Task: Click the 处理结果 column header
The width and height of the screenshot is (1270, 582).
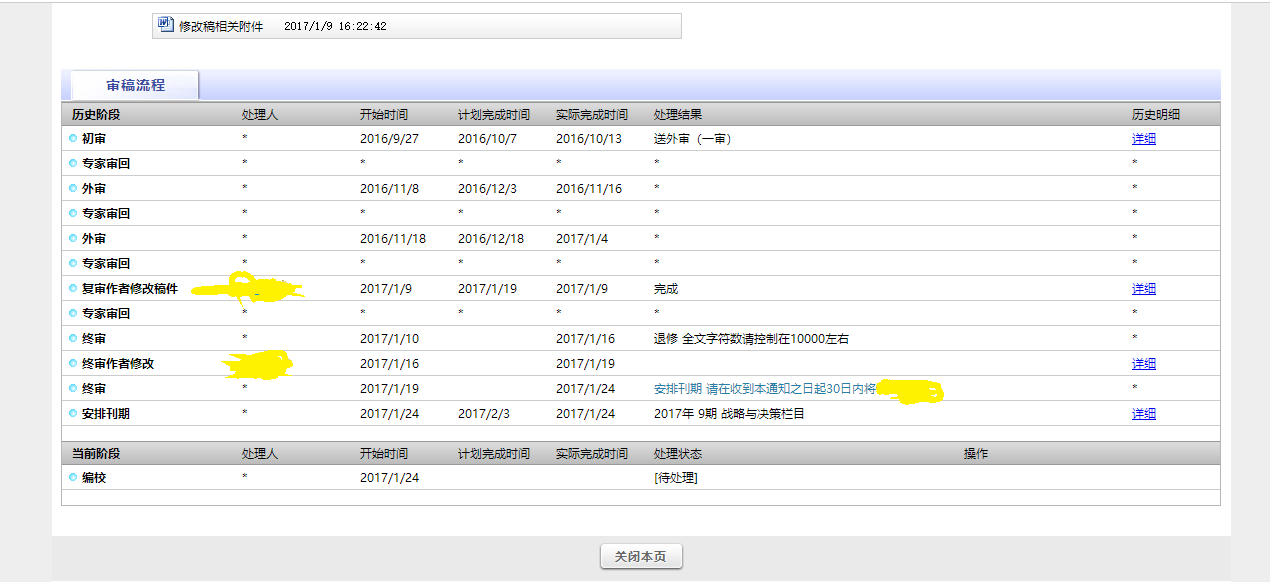Action: coord(677,115)
